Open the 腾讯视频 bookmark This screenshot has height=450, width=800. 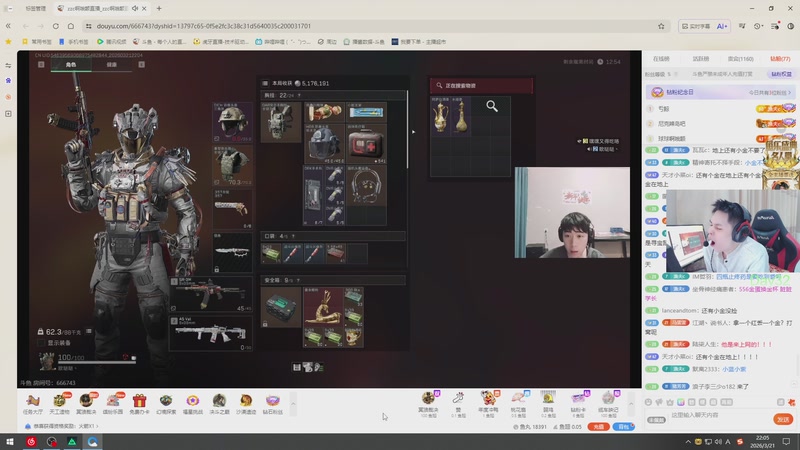coord(111,42)
